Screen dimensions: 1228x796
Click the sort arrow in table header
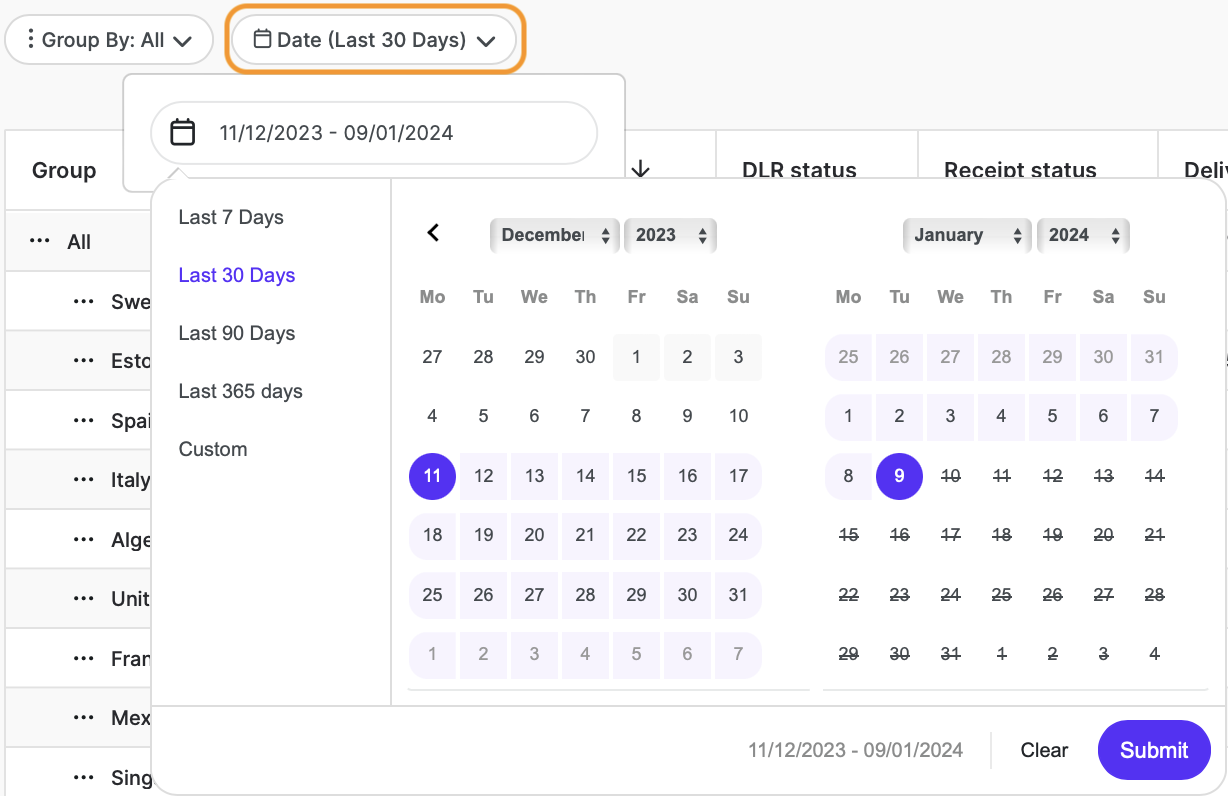point(641,170)
